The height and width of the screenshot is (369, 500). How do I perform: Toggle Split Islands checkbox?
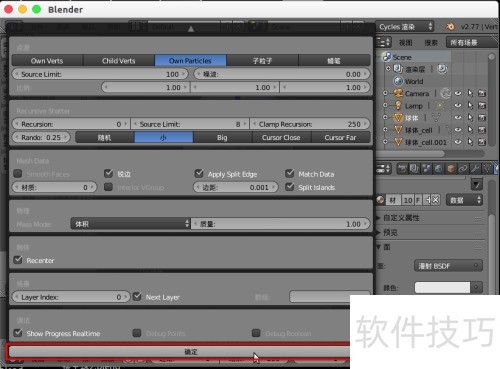click(290, 187)
